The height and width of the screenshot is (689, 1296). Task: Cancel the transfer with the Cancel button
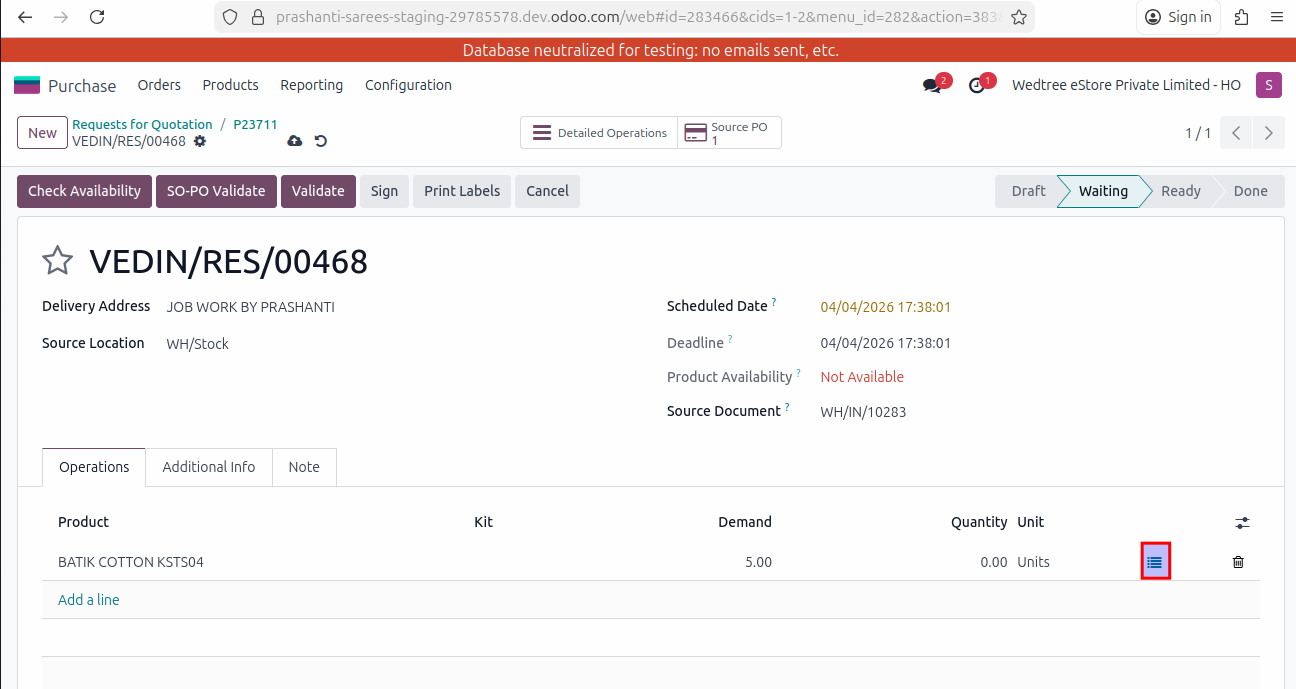click(x=547, y=191)
